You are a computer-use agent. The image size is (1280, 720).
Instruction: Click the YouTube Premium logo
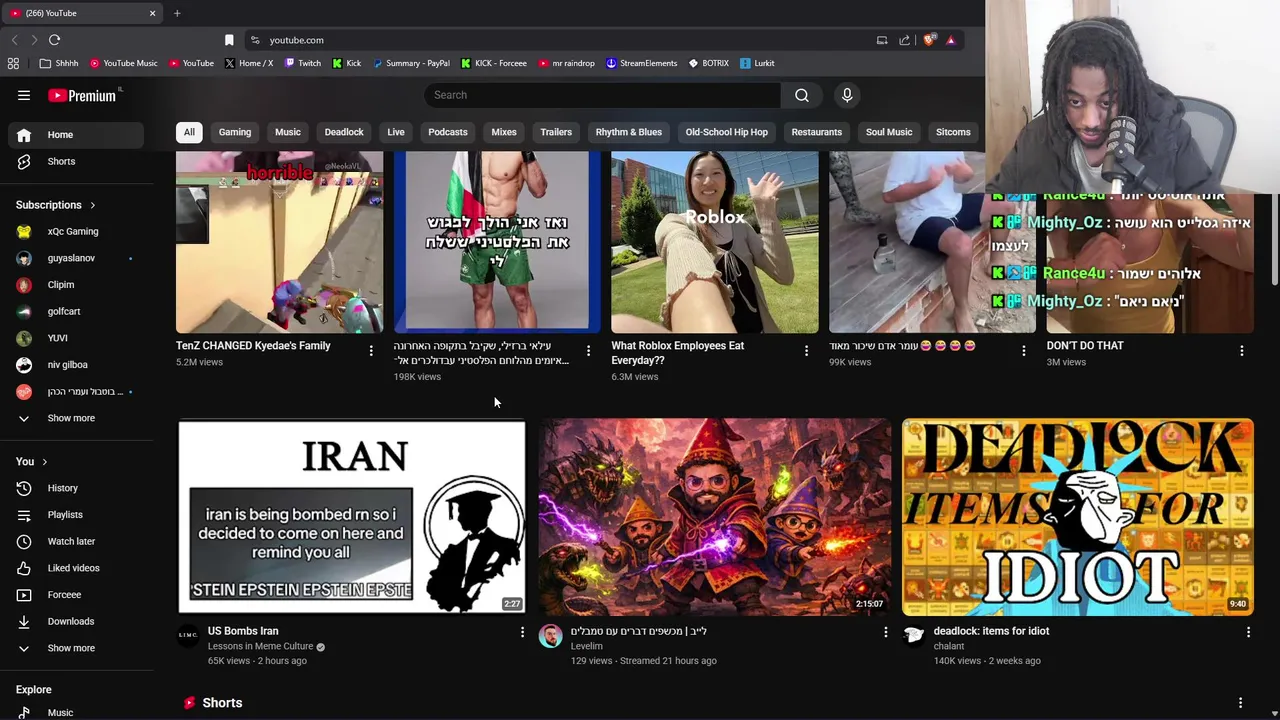pos(82,95)
